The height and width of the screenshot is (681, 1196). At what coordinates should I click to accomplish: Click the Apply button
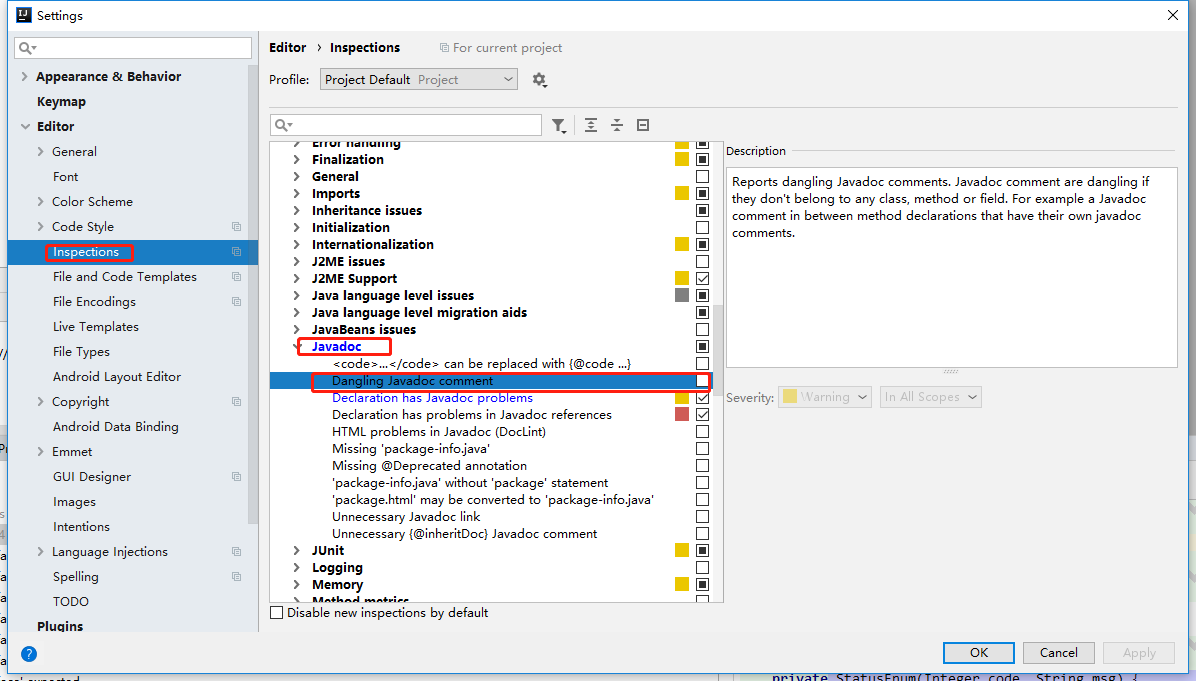1138,652
